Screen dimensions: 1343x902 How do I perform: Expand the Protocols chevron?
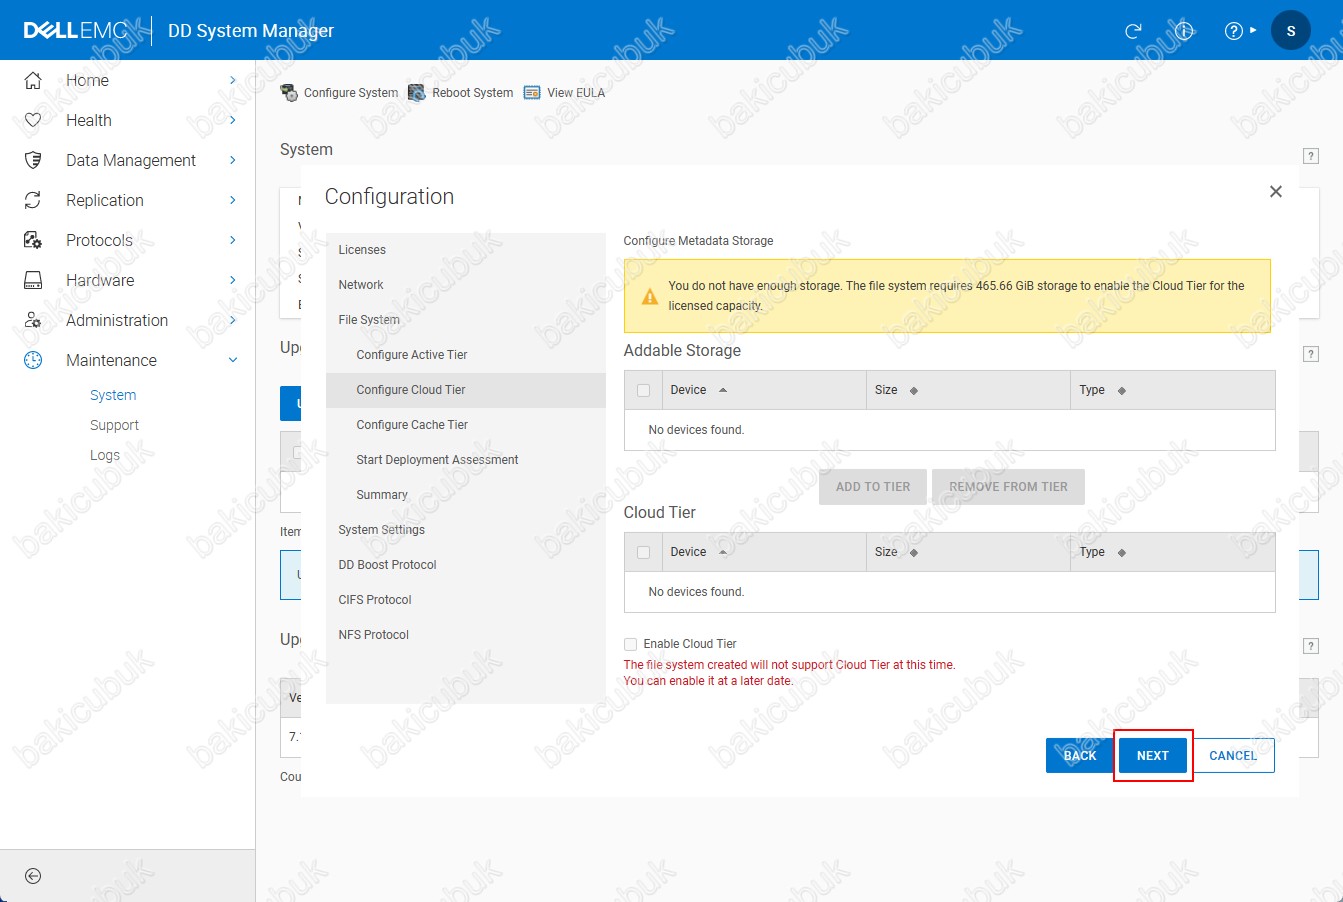[x=232, y=240]
